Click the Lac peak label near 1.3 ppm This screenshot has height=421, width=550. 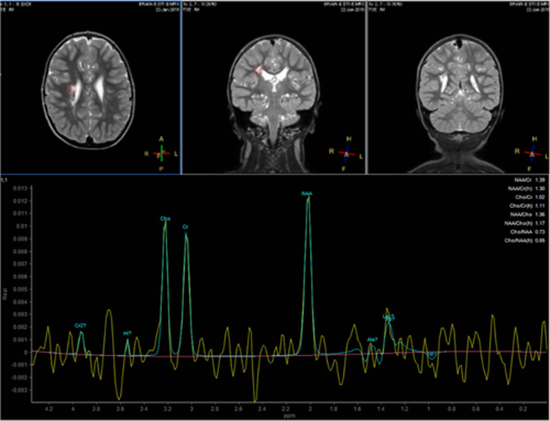click(x=389, y=316)
